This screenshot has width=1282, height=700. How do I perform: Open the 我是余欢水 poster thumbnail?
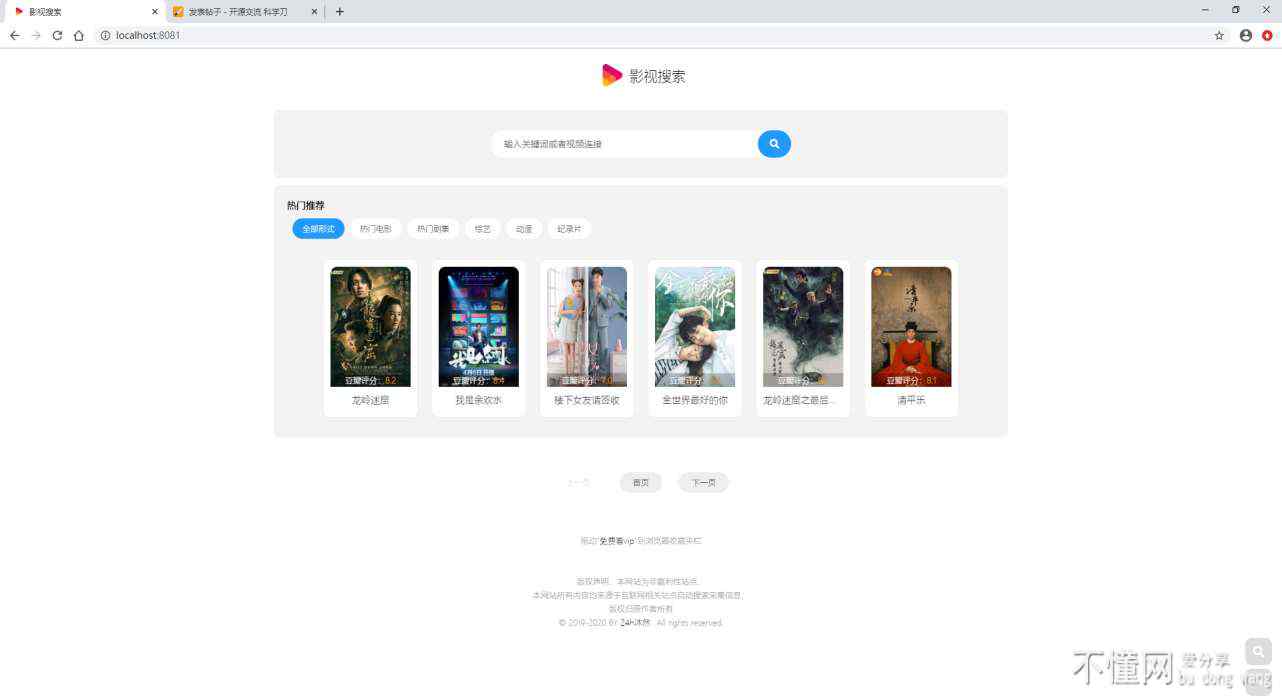(478, 326)
